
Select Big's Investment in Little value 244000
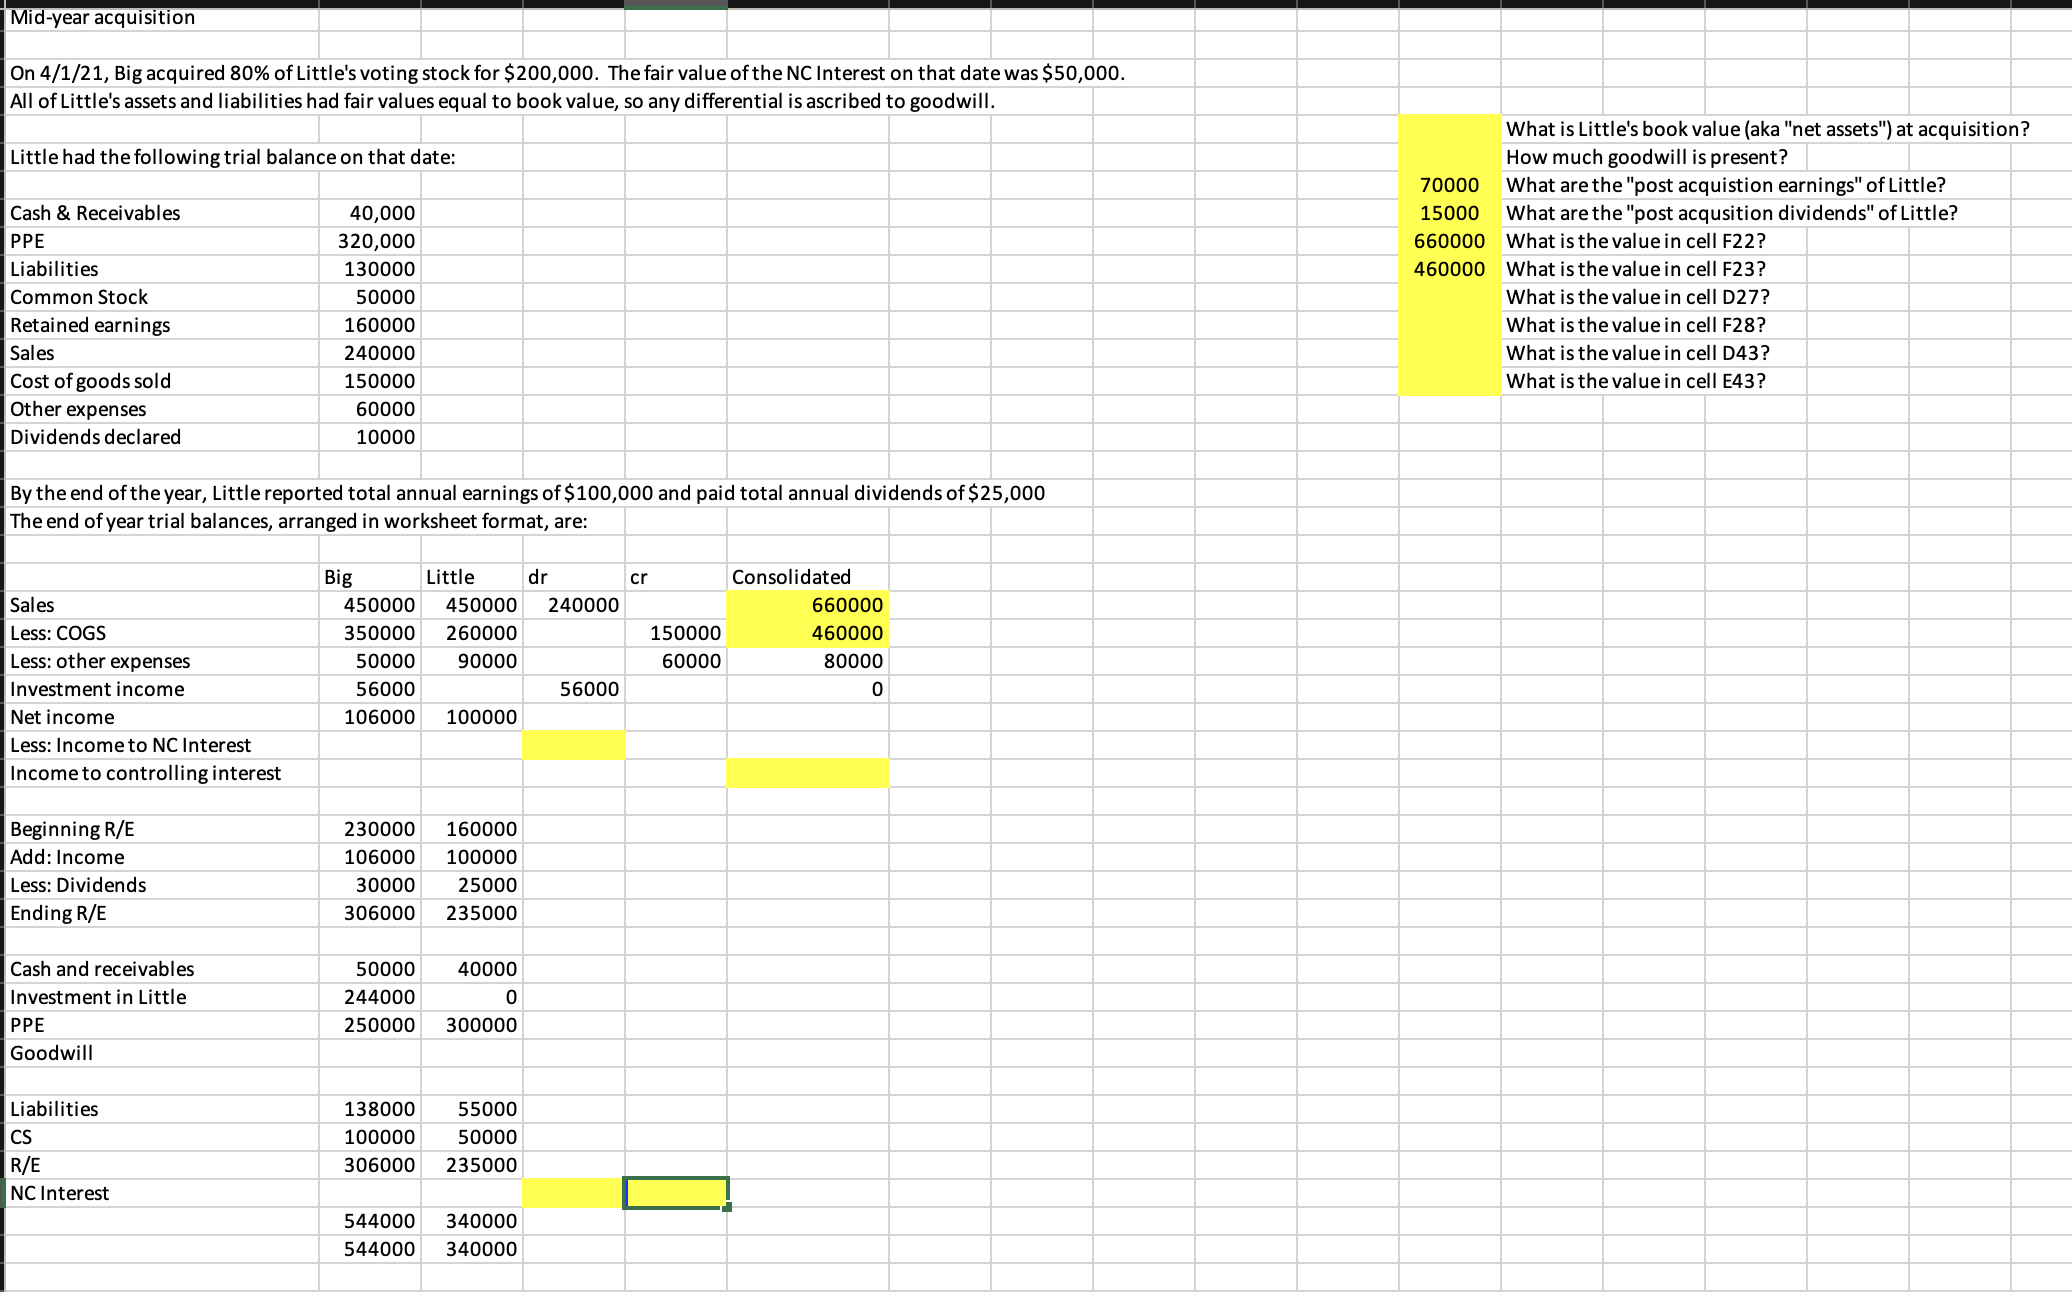tap(379, 997)
